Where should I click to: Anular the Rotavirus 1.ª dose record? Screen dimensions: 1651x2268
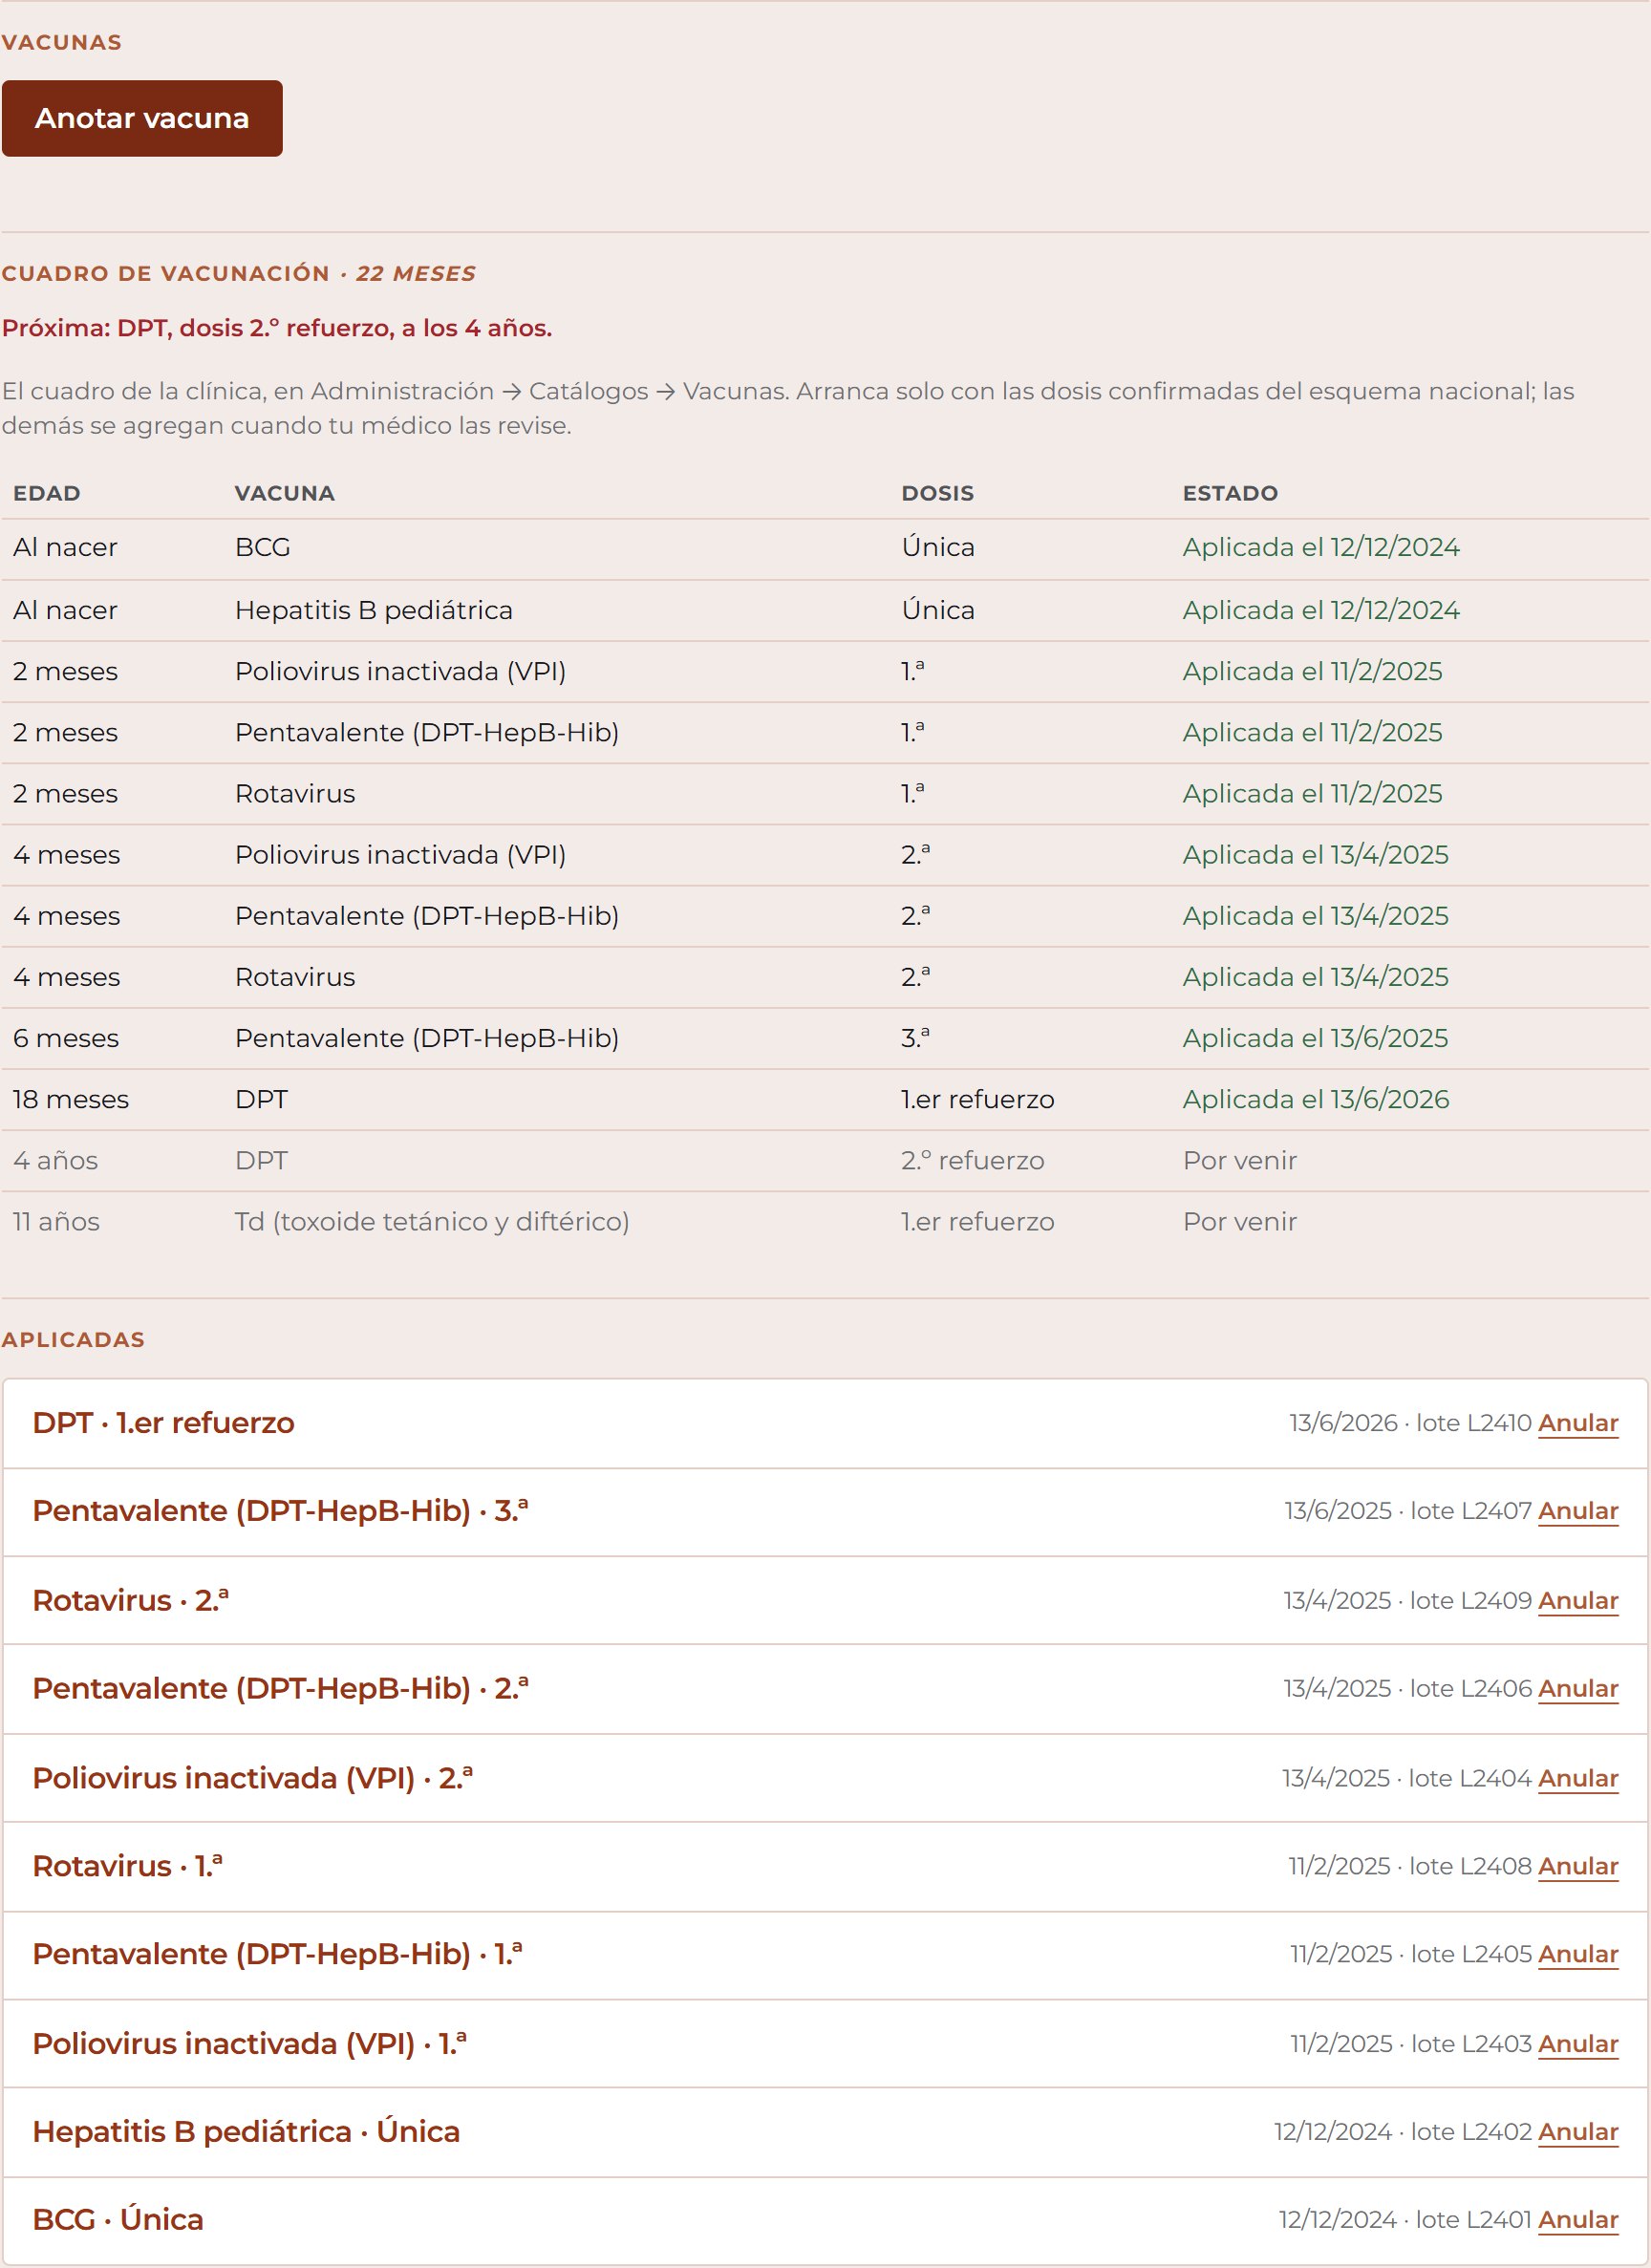pyautogui.click(x=1578, y=1866)
